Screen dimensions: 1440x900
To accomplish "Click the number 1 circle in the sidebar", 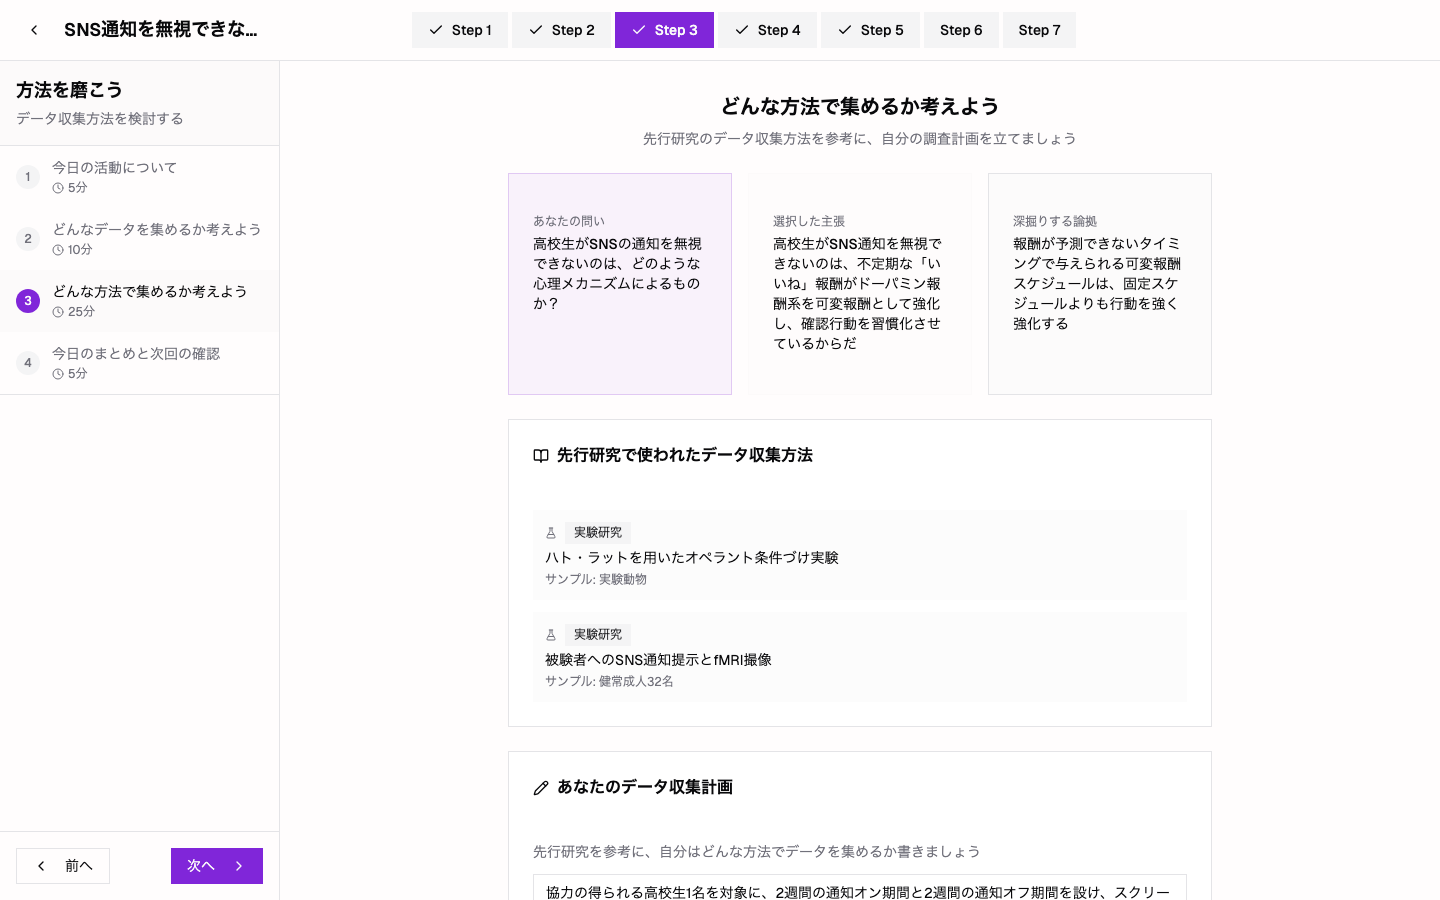I will [x=28, y=177].
